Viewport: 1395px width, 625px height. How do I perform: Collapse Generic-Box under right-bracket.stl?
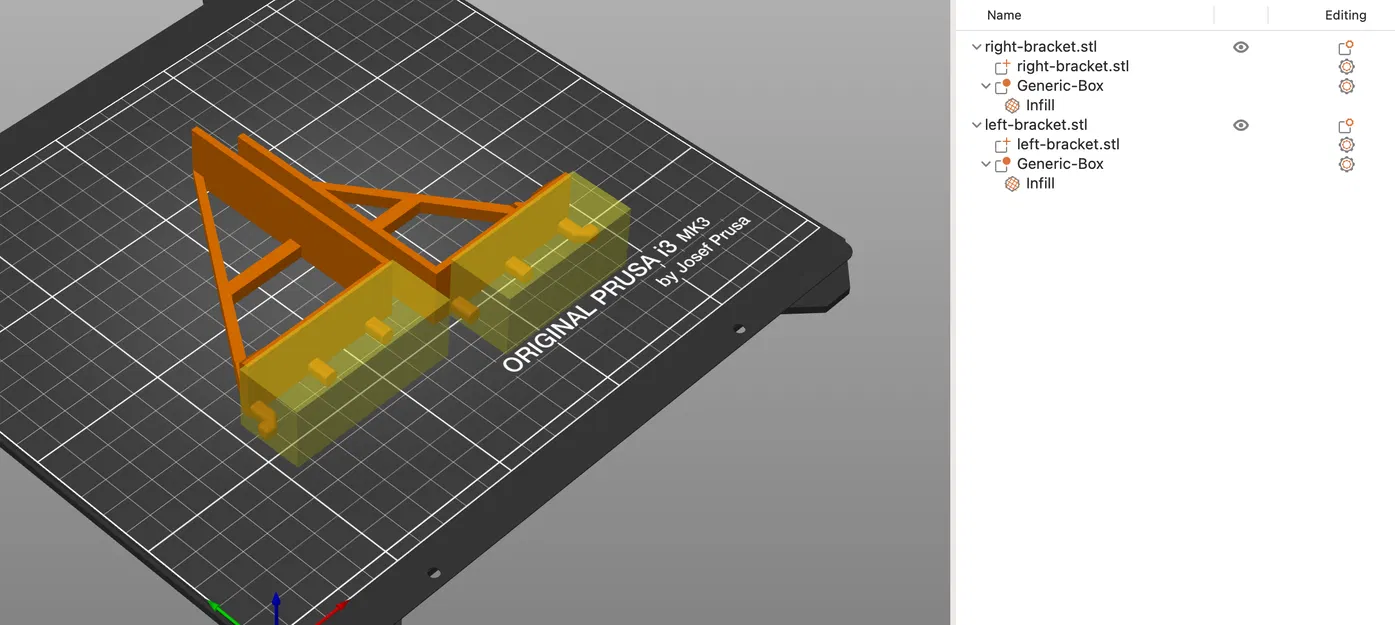tap(986, 86)
